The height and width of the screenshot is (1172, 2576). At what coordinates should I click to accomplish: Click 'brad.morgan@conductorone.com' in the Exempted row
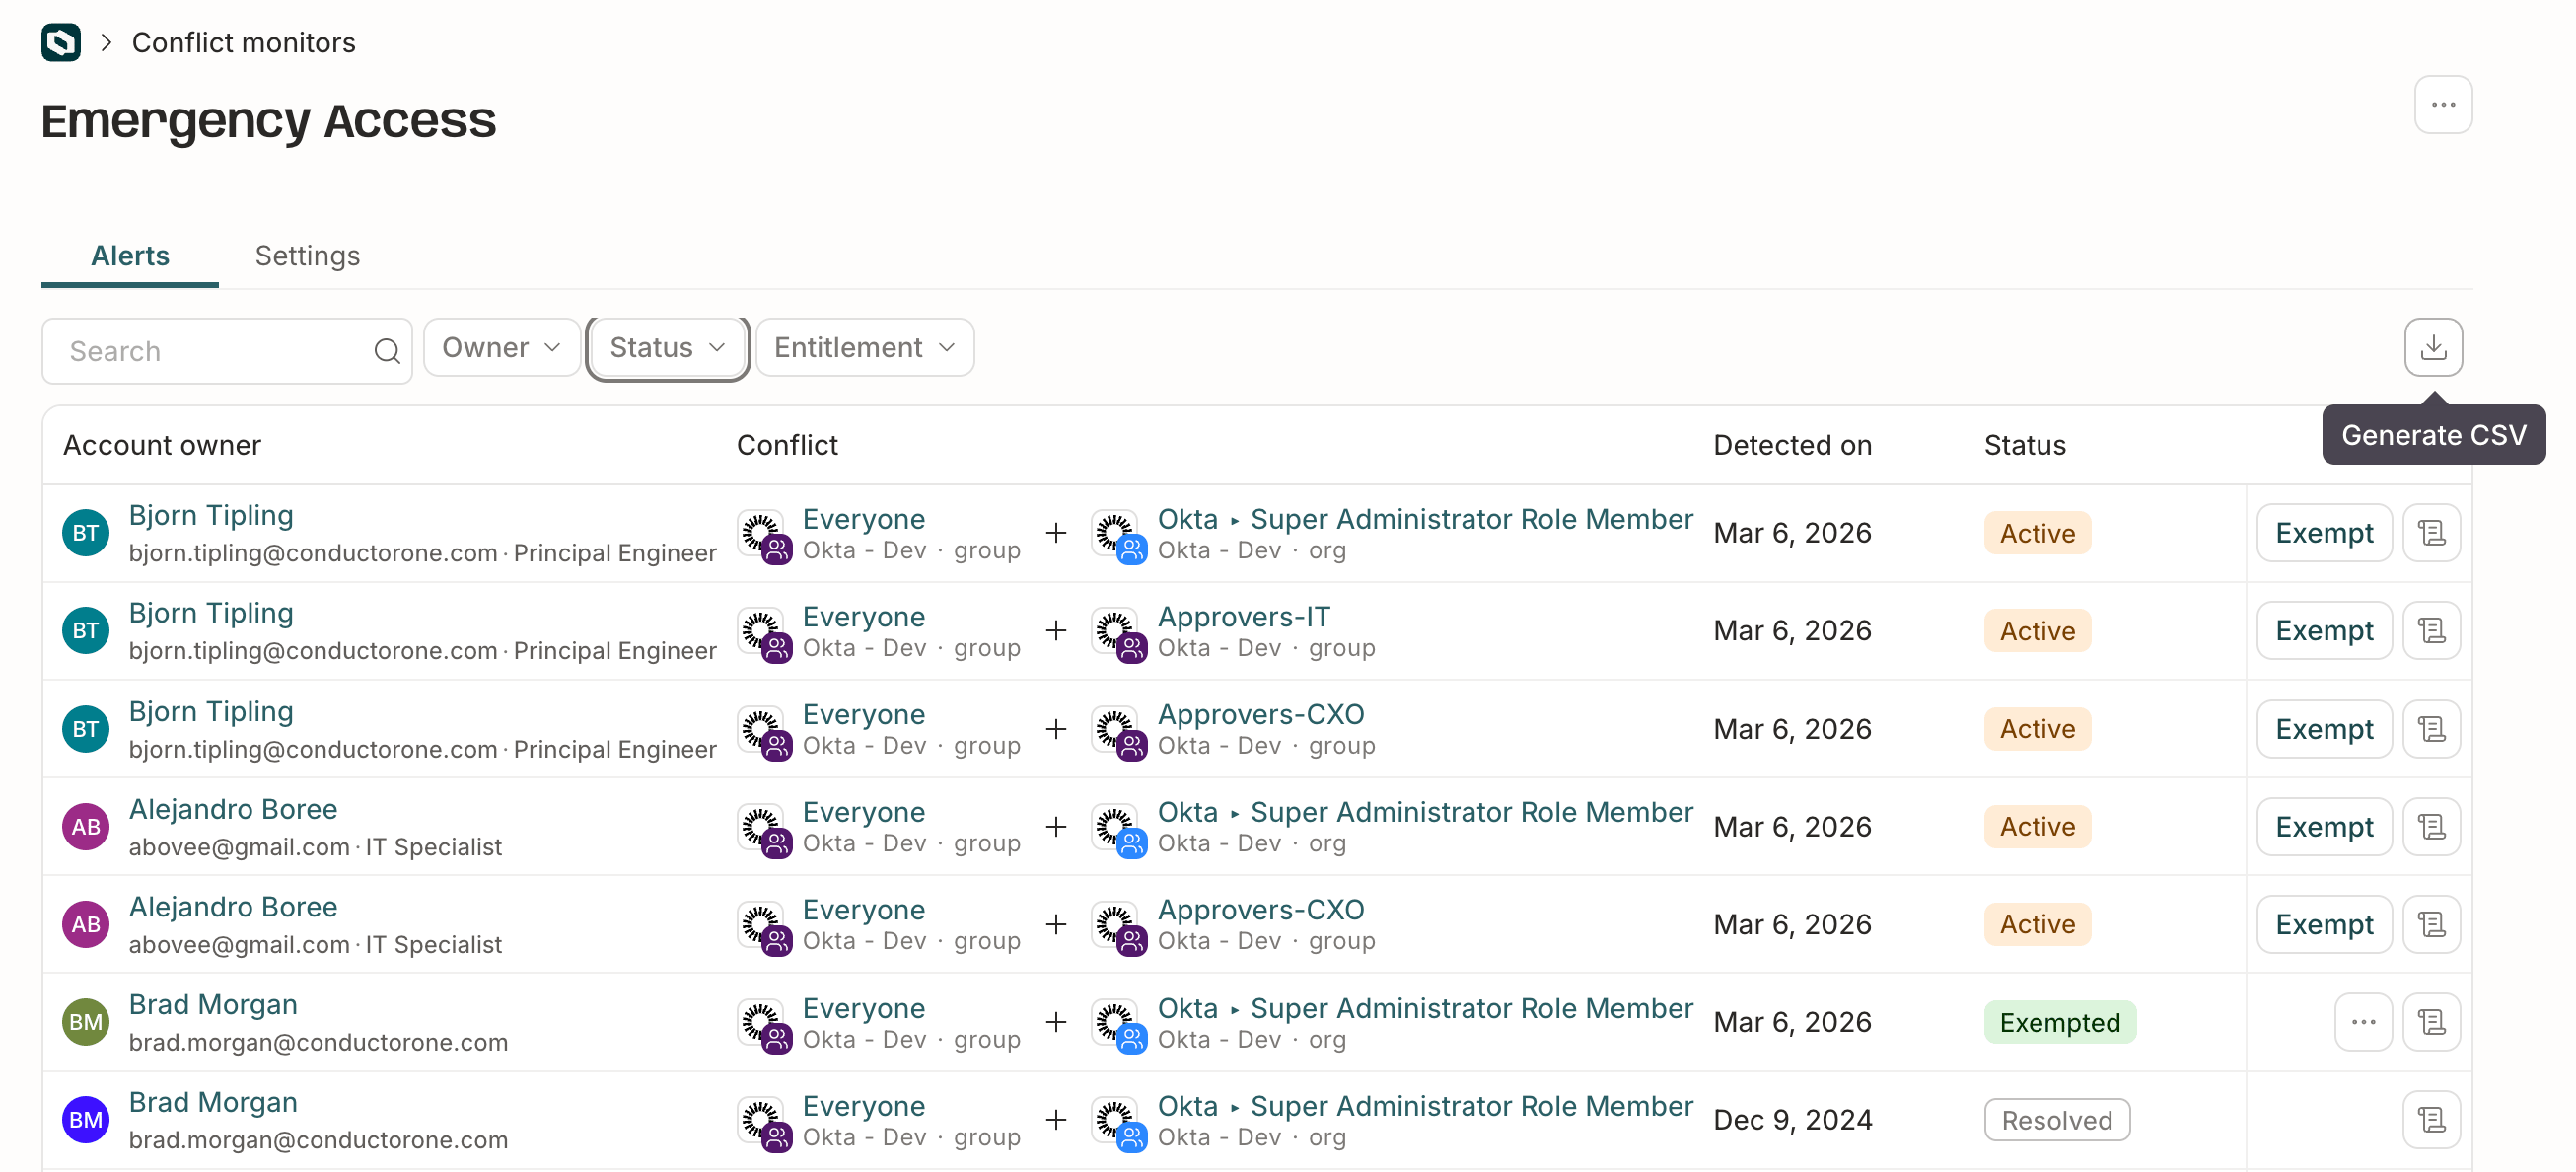[318, 1042]
